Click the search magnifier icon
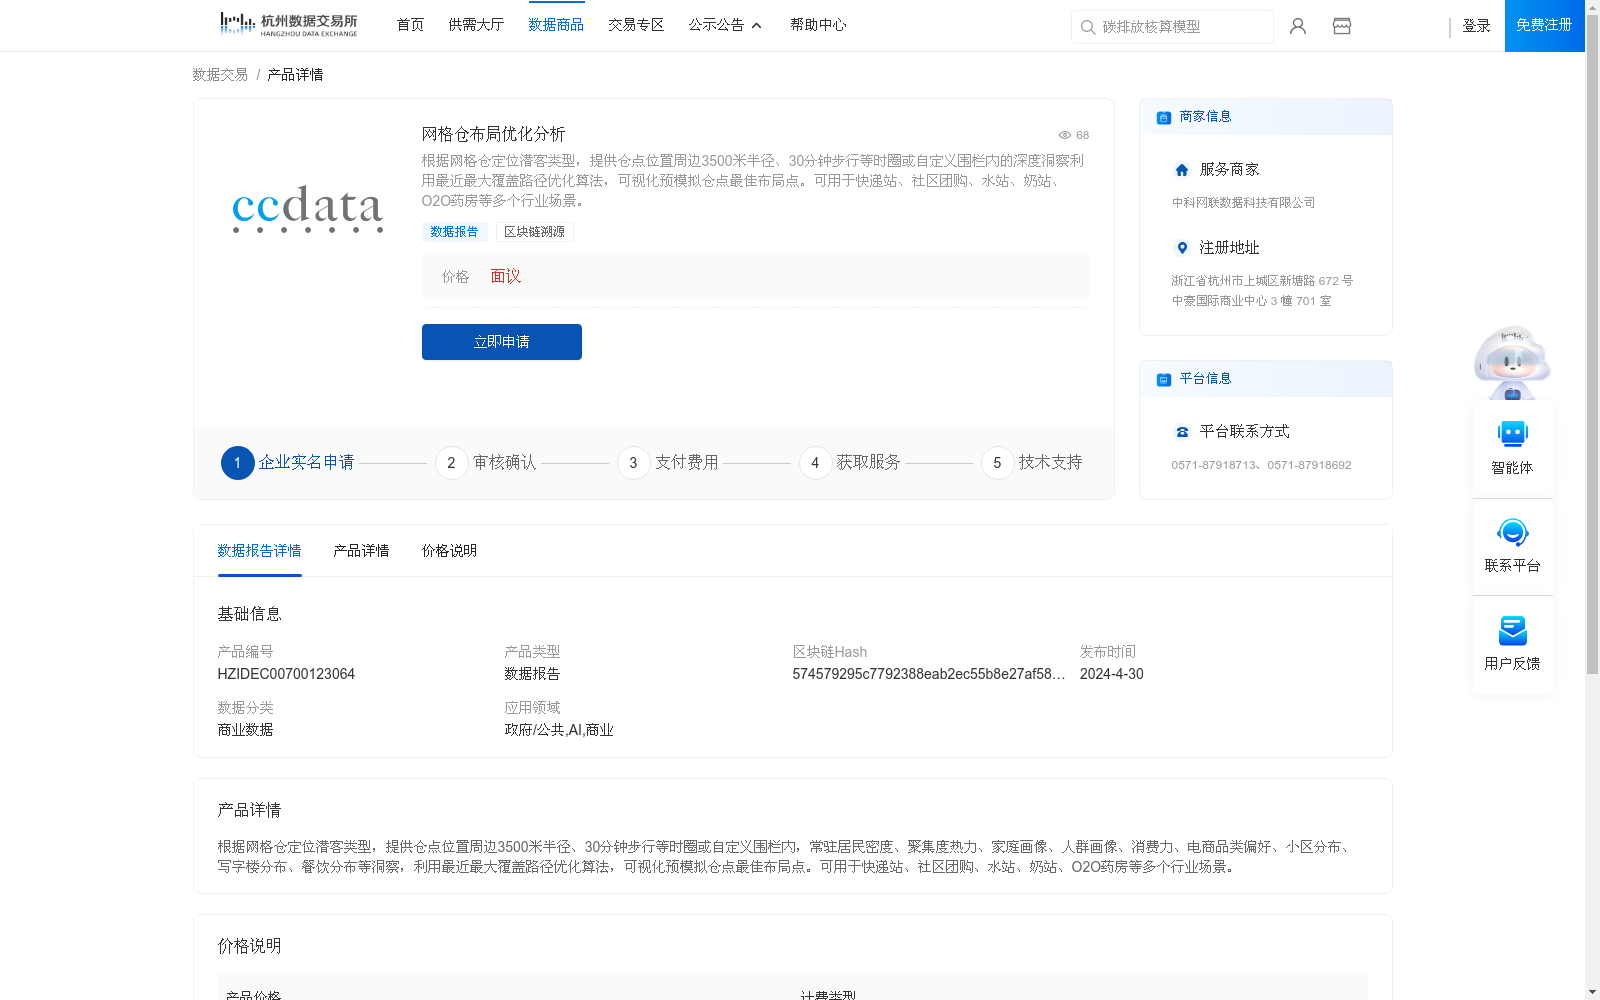The width and height of the screenshot is (1600, 1000). pyautogui.click(x=1088, y=27)
